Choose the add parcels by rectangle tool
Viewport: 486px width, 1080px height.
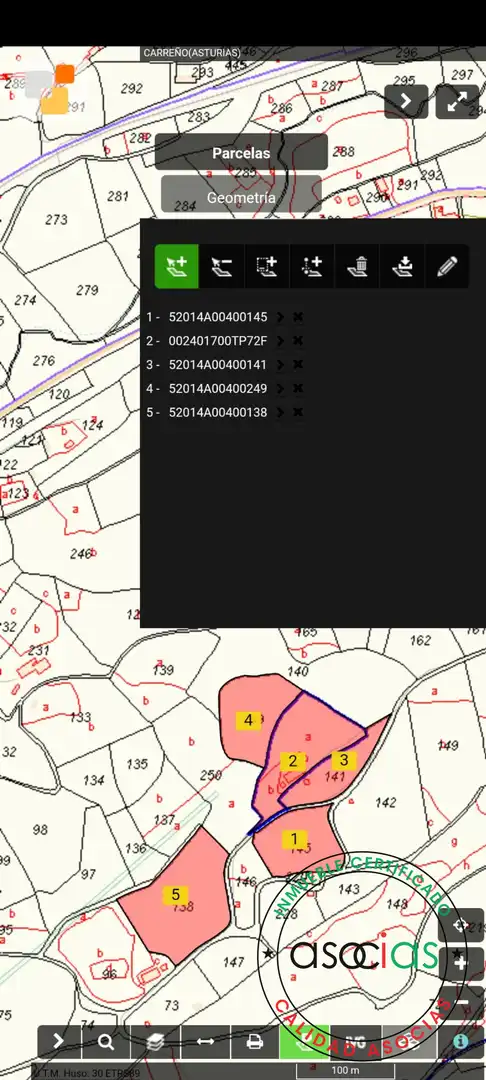[266, 266]
